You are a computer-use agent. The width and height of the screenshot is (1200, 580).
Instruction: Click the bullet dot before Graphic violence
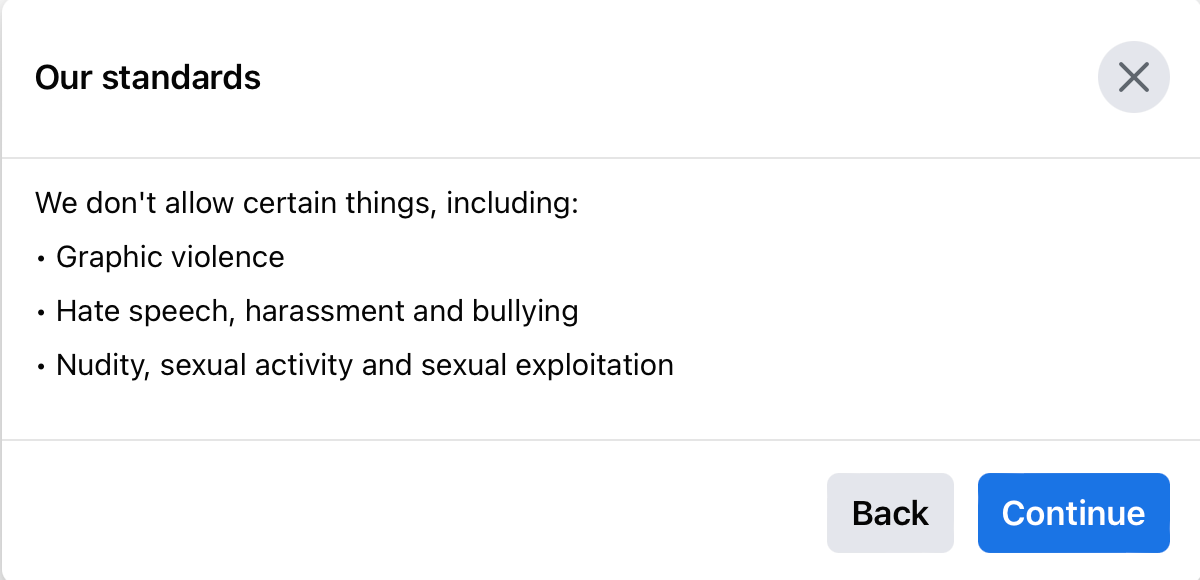pyautogui.click(x=41, y=259)
